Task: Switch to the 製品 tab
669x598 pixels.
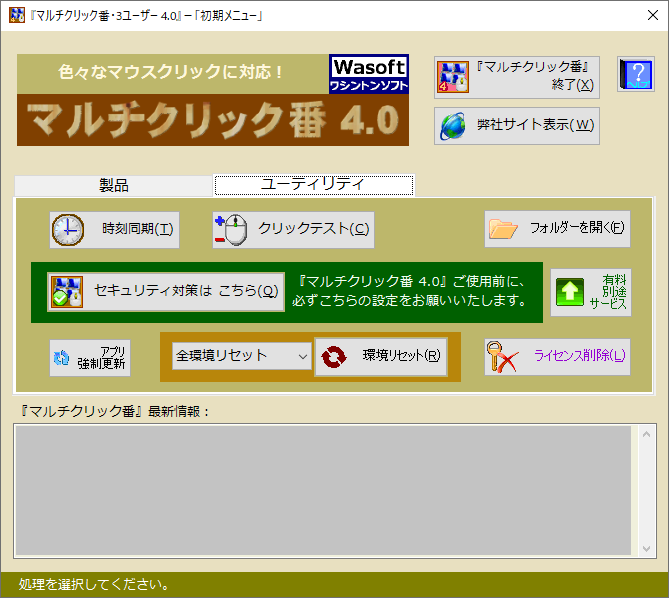Action: pyautogui.click(x=113, y=185)
